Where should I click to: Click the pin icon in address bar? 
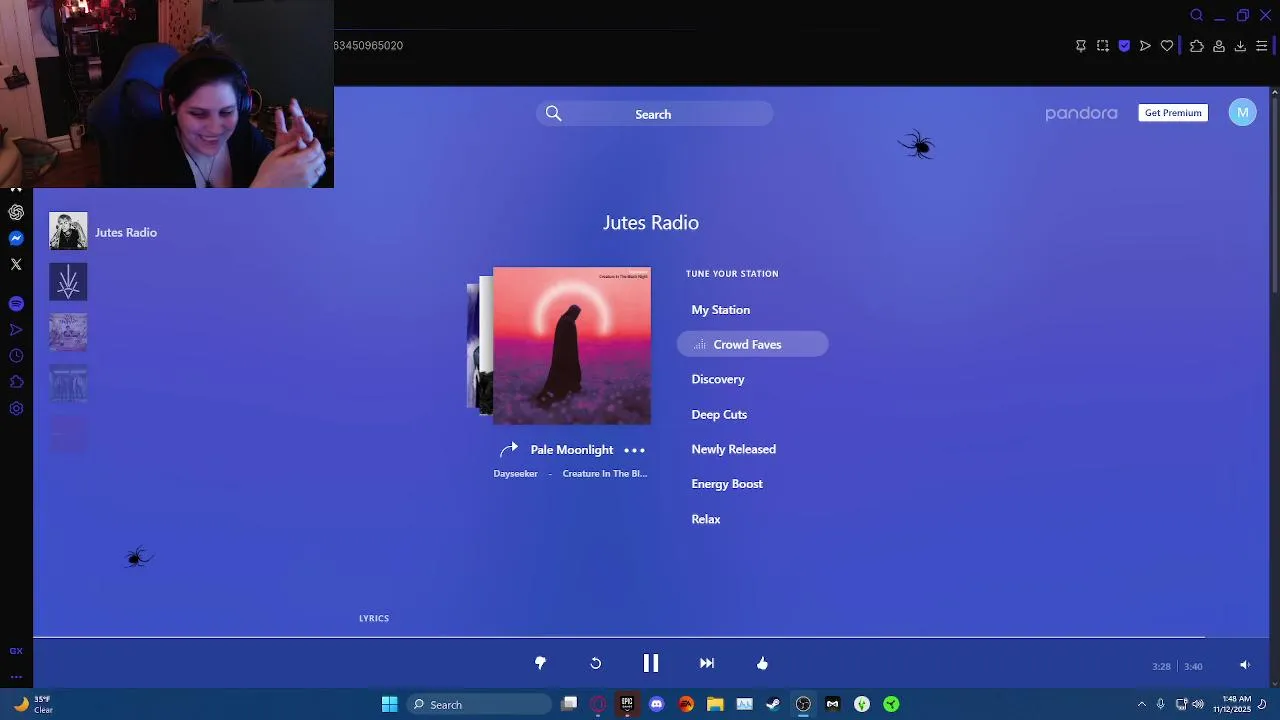point(1081,46)
